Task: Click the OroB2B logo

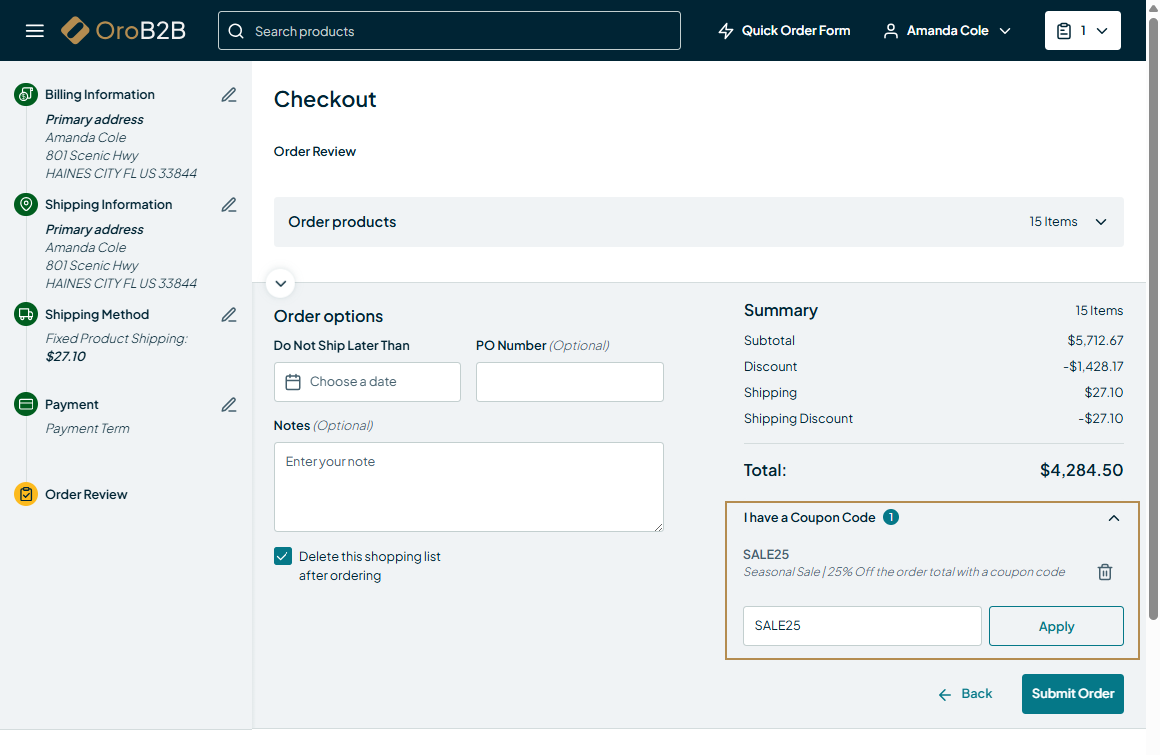Action: click(x=124, y=31)
